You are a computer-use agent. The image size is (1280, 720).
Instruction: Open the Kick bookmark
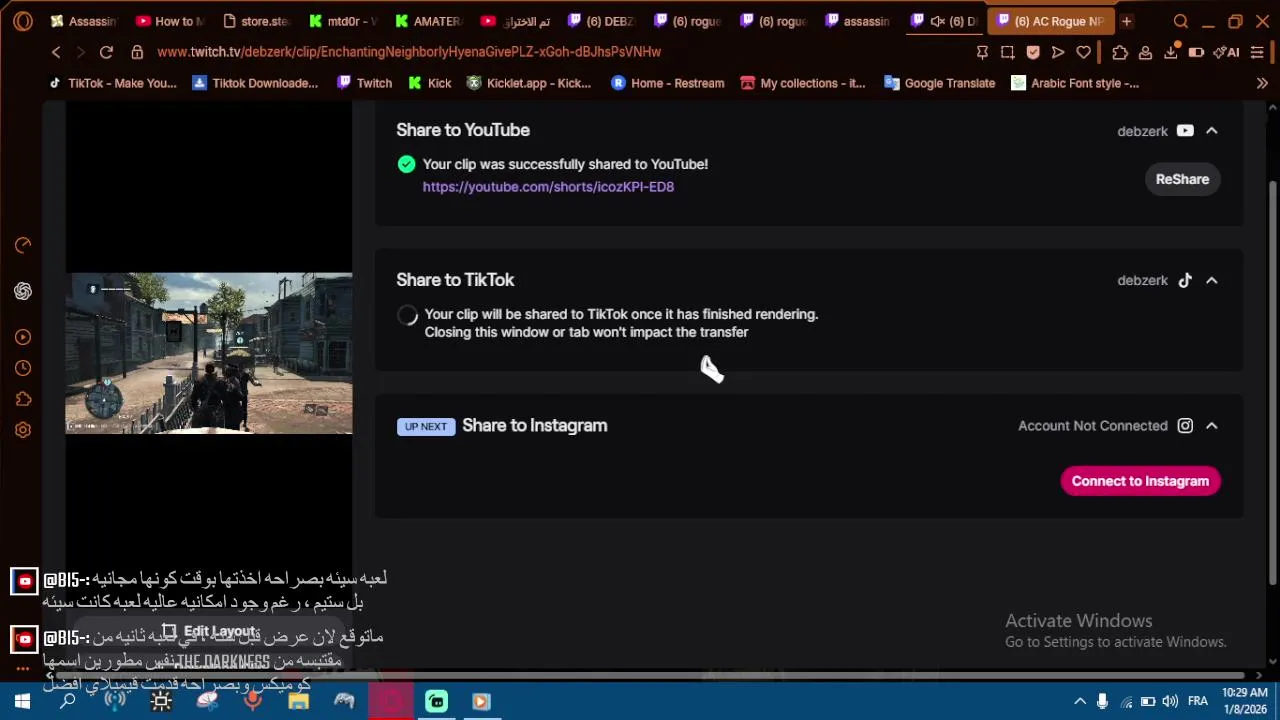tap(429, 84)
